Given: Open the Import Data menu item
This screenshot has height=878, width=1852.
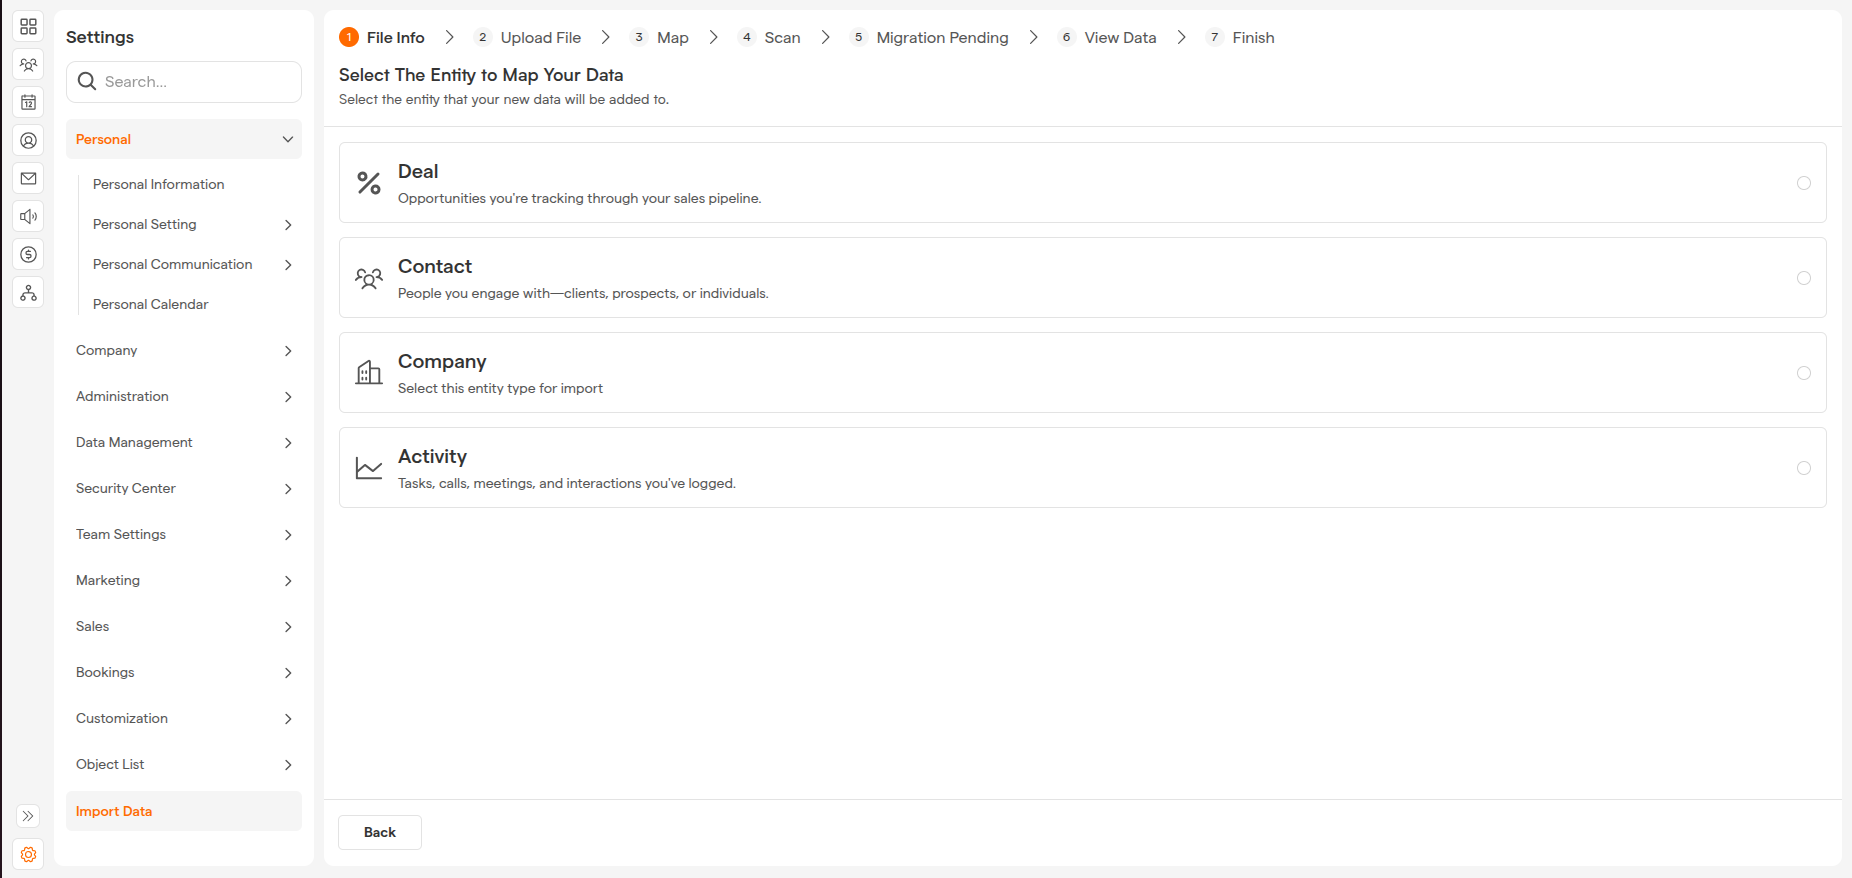Looking at the screenshot, I should 114,811.
